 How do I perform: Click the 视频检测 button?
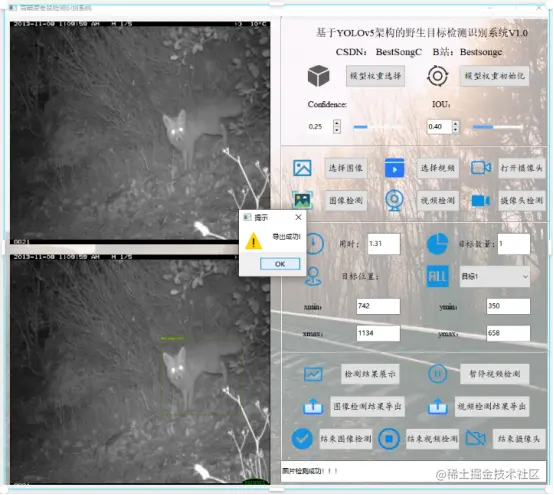pos(438,201)
